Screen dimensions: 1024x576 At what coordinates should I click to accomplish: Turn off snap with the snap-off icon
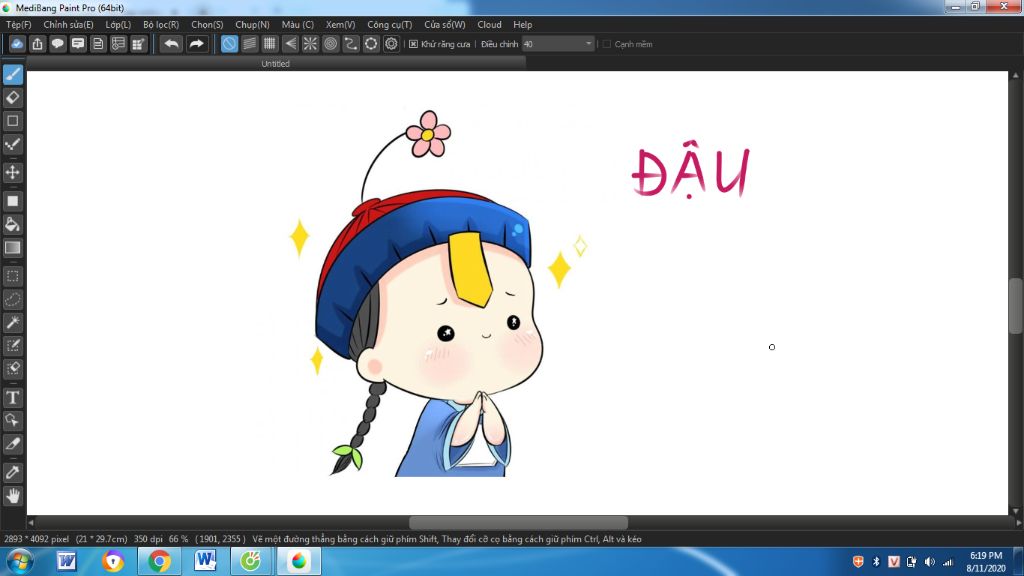pyautogui.click(x=229, y=44)
